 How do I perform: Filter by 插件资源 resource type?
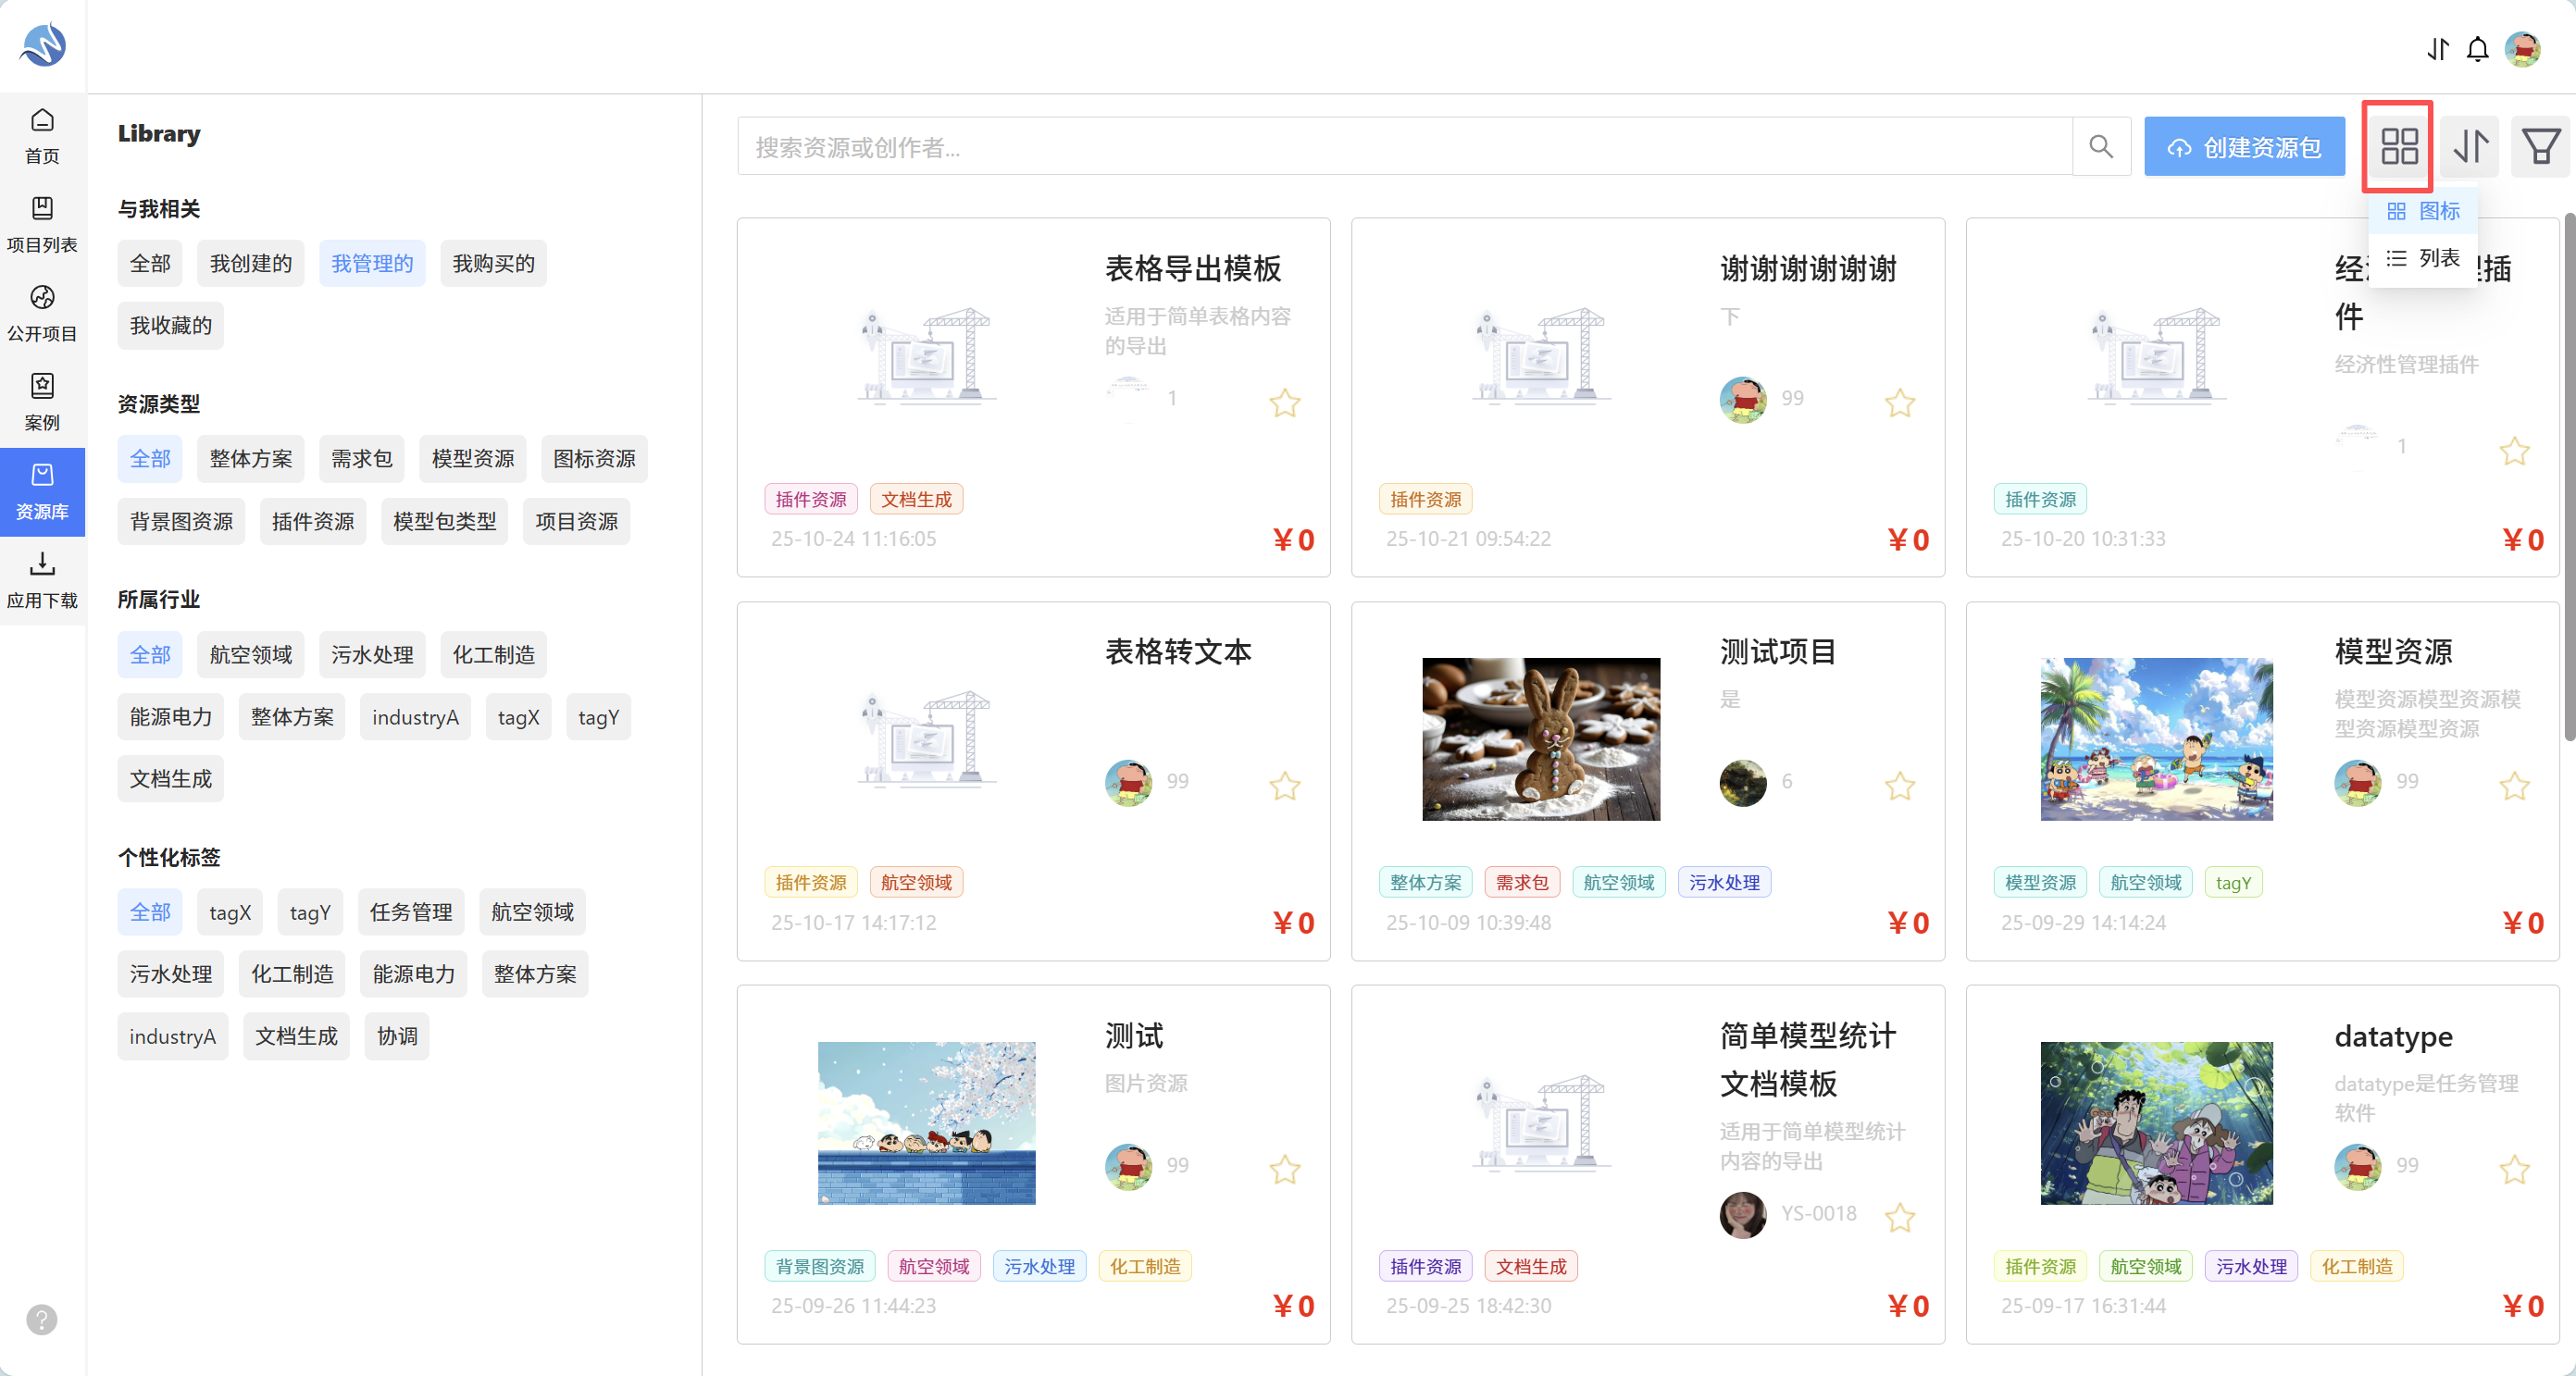point(313,521)
